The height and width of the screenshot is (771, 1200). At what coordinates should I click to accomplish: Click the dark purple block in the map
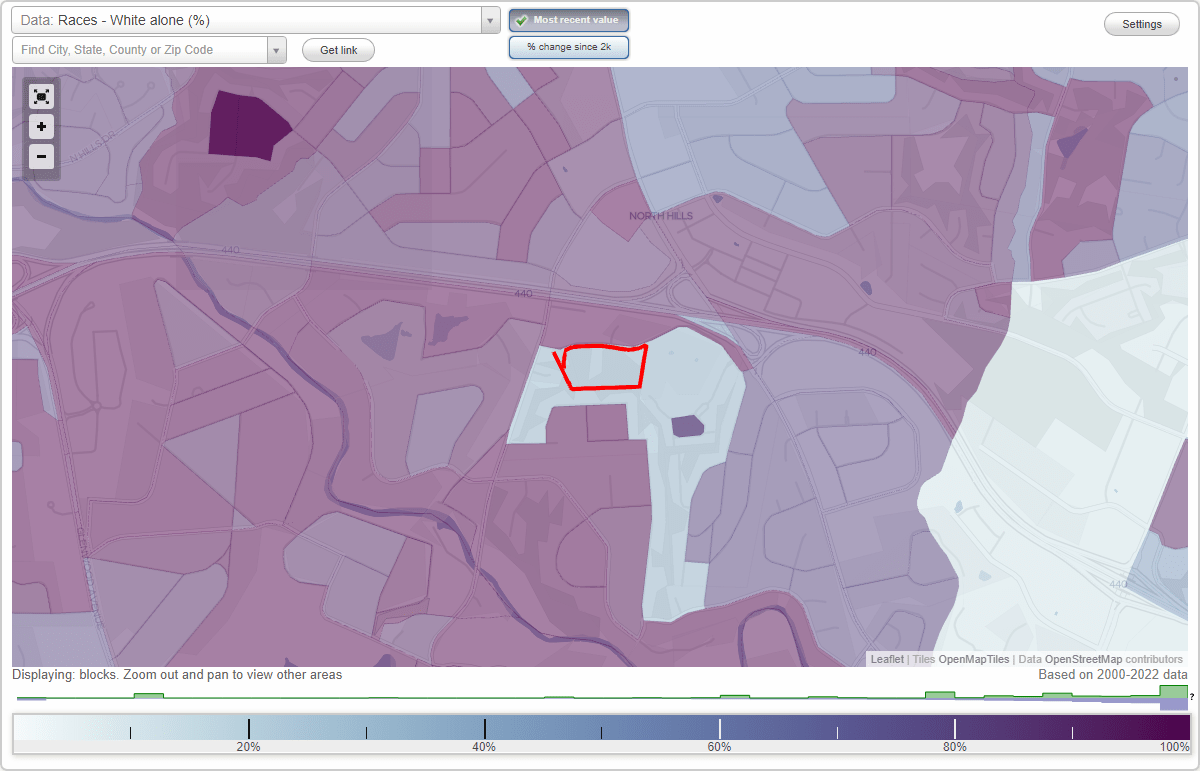point(248,126)
